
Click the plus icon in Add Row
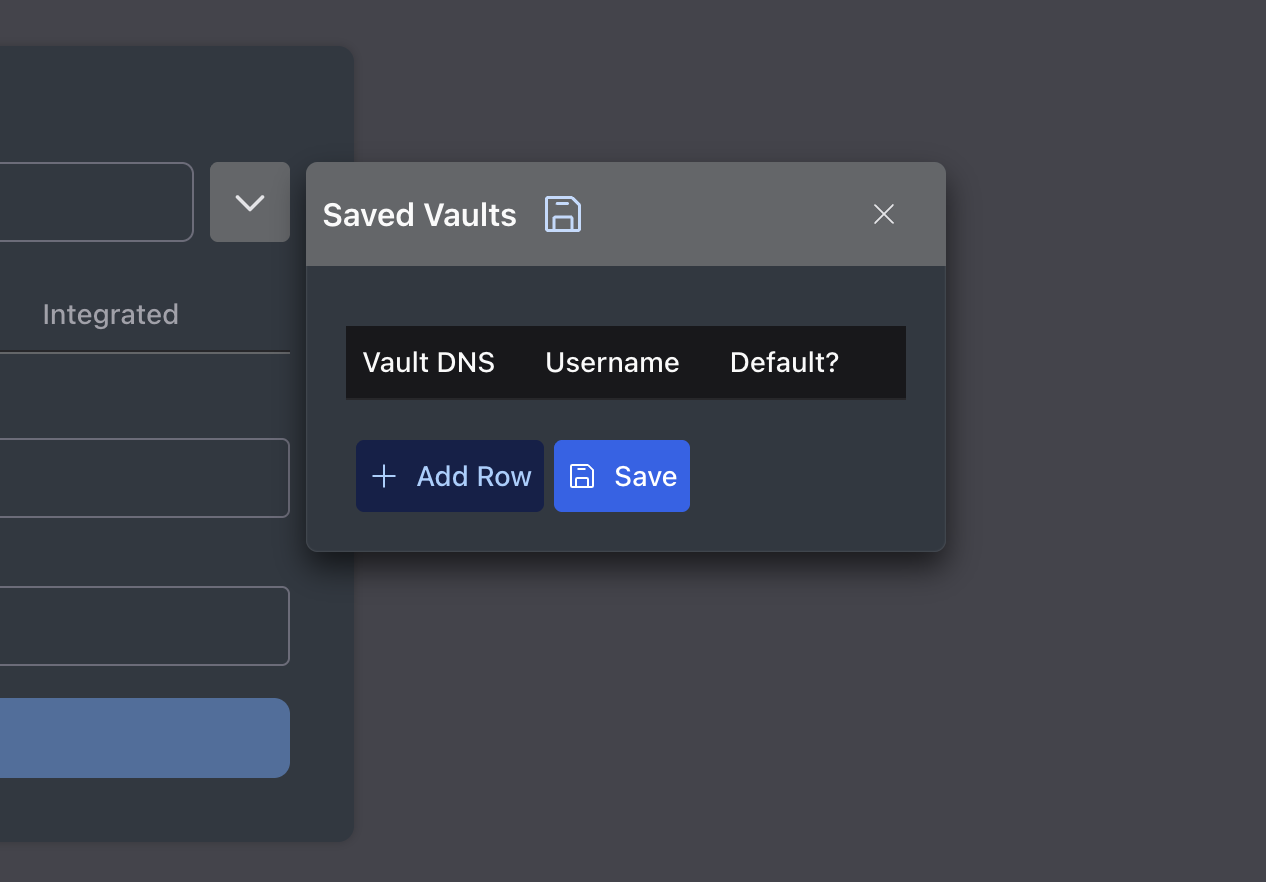[x=384, y=476]
